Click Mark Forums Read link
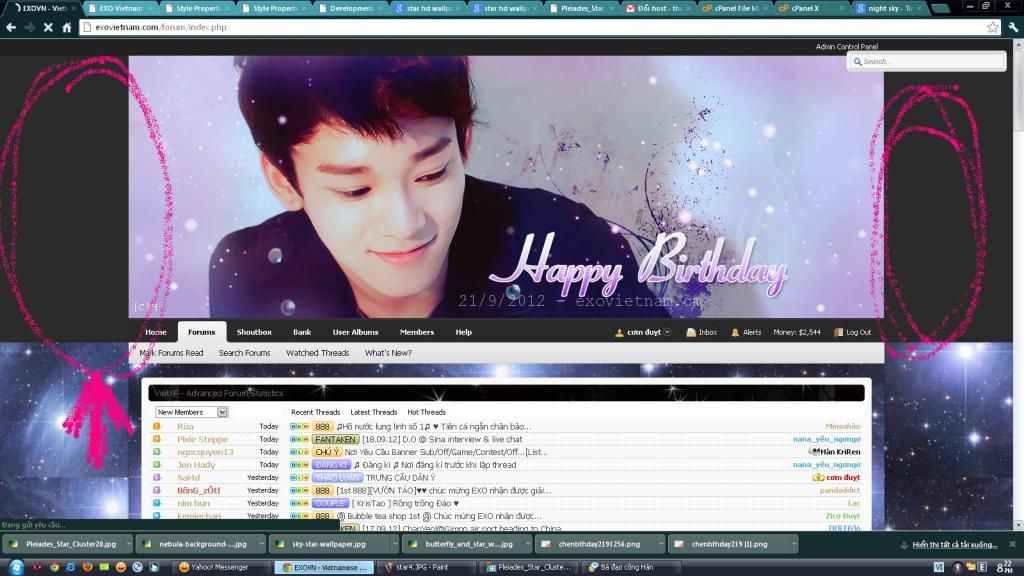Viewport: 1024px width, 576px height. [x=171, y=353]
